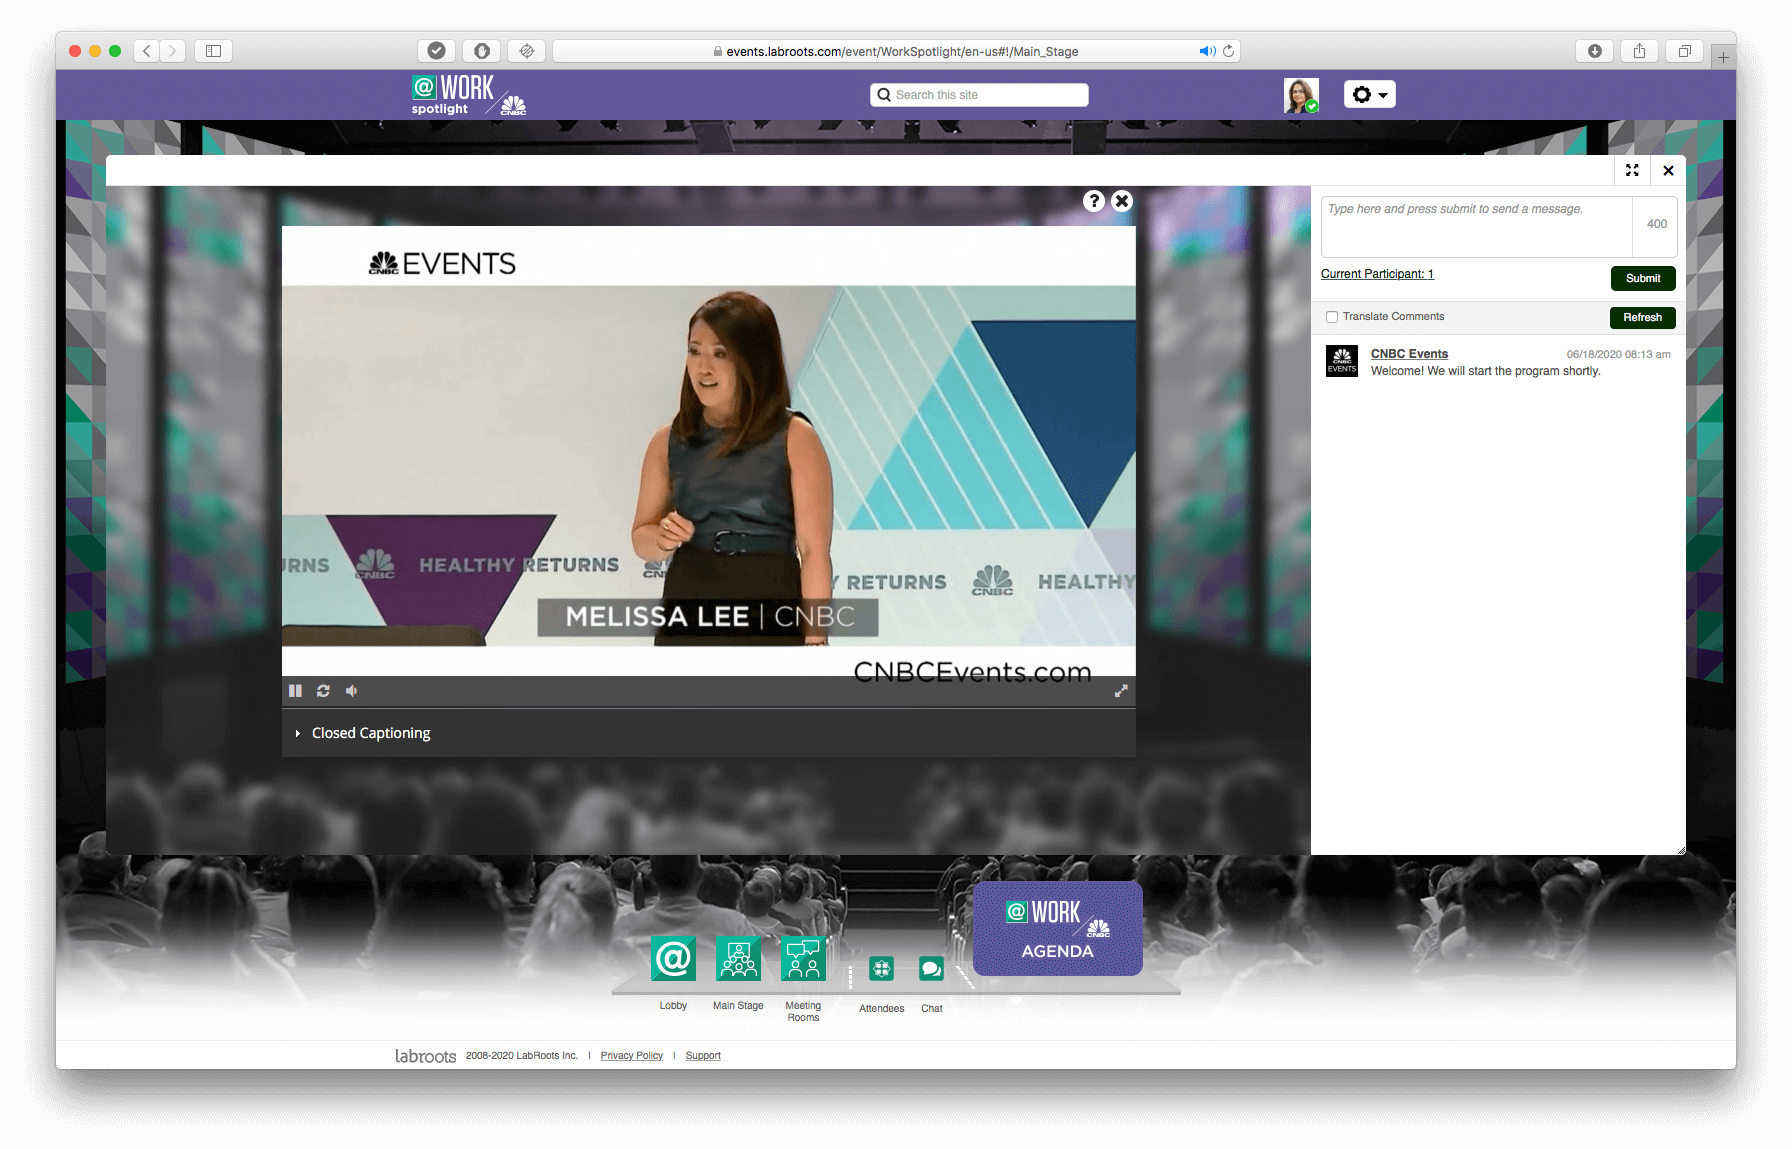Image resolution: width=1792 pixels, height=1149 pixels.
Task: Expand video player to fullscreen
Action: [1121, 691]
